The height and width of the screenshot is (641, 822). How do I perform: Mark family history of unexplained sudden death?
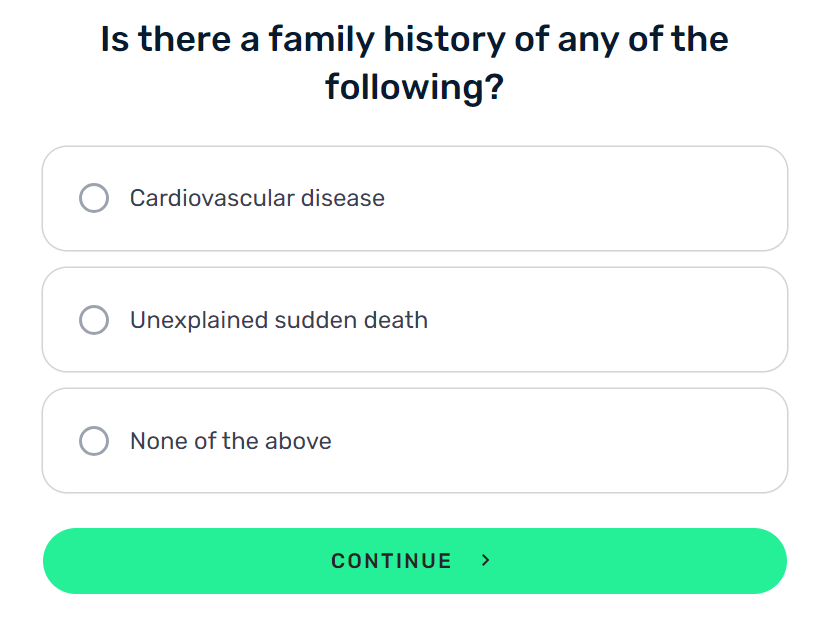point(415,320)
